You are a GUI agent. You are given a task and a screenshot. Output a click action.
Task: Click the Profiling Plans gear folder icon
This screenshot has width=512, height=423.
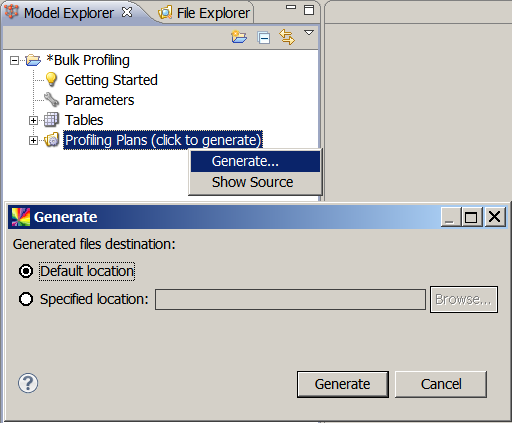tap(52, 140)
